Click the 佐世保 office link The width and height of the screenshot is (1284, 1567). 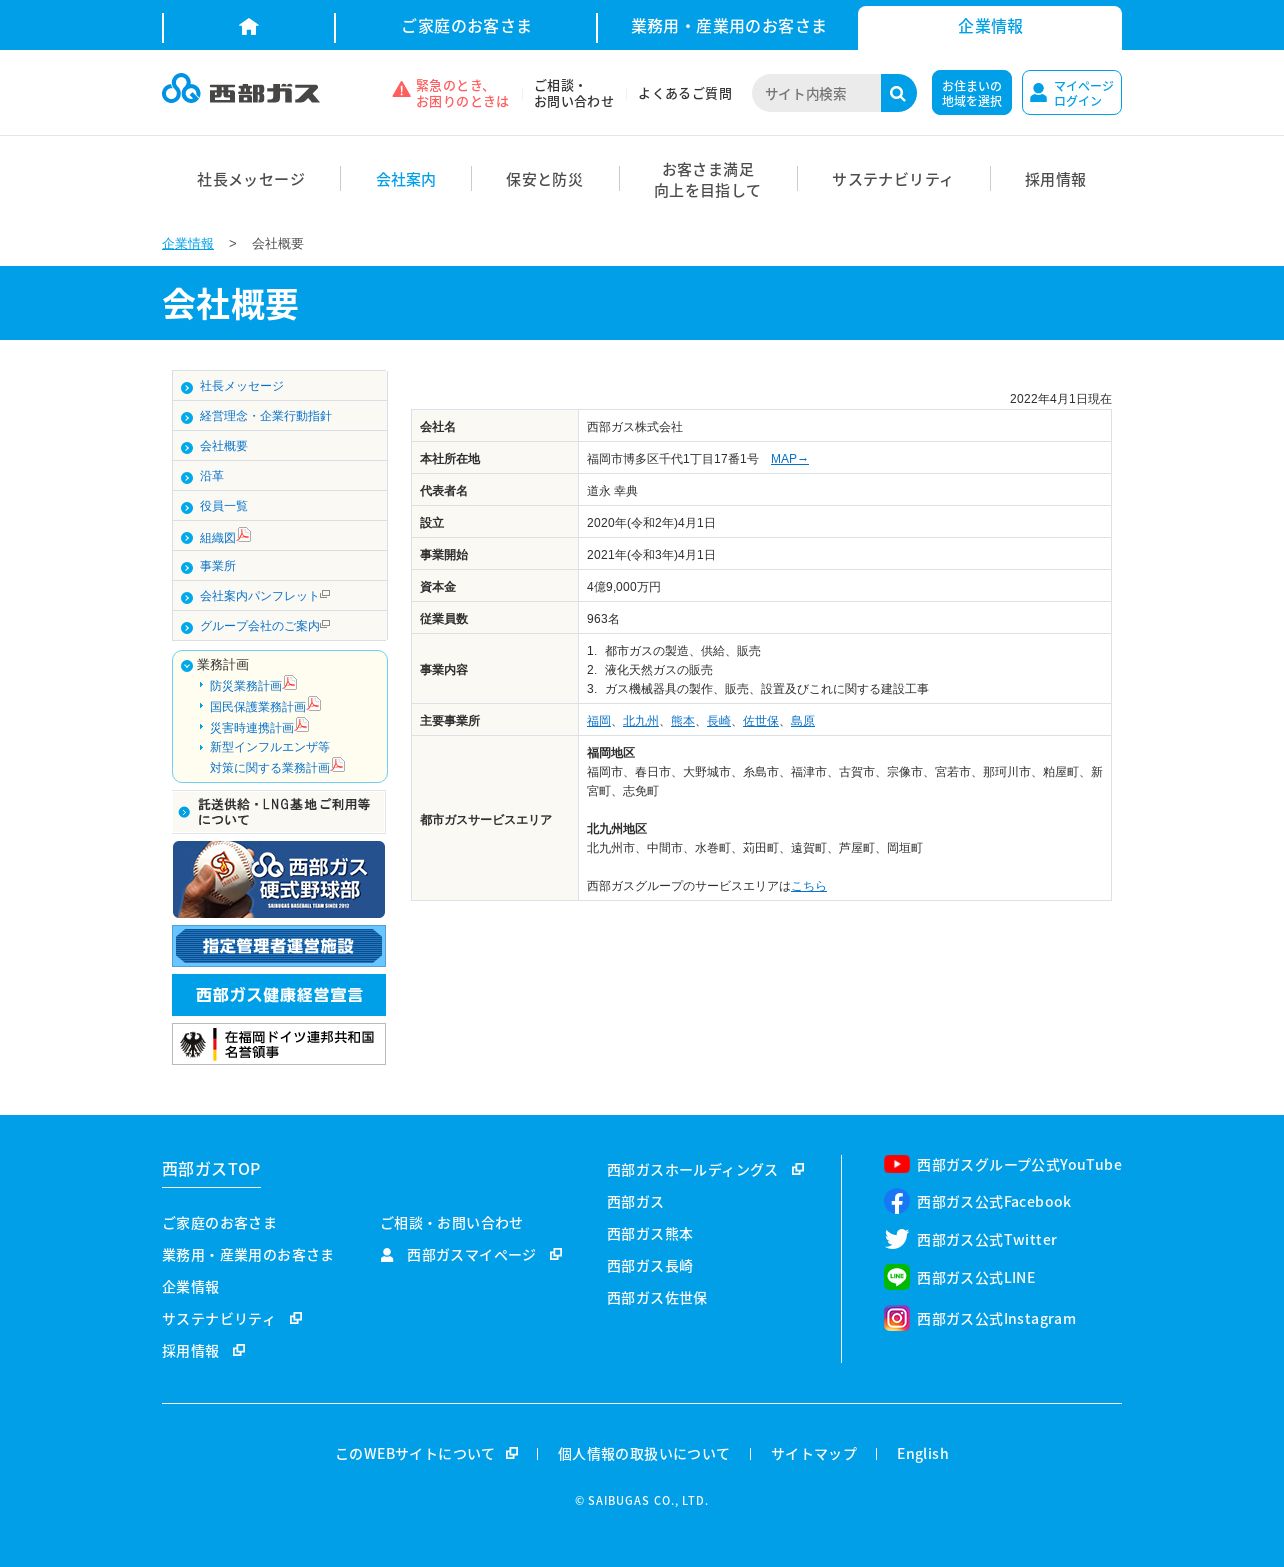pos(761,721)
